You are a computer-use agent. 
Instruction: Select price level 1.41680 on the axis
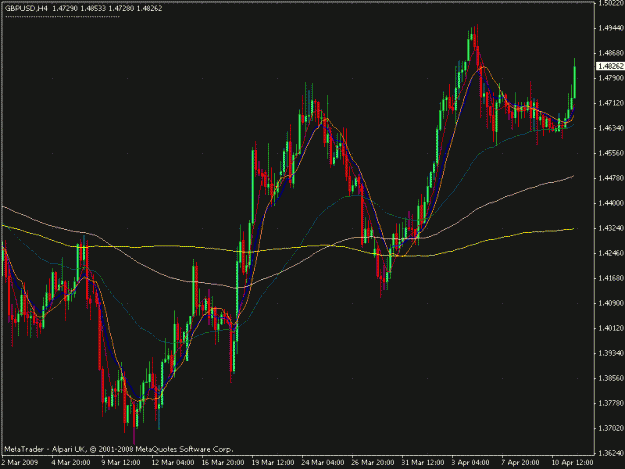point(611,278)
